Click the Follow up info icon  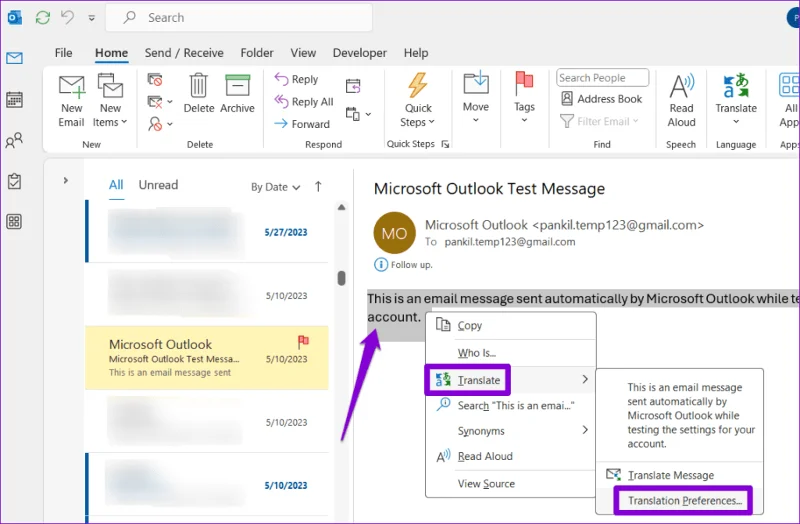(381, 264)
